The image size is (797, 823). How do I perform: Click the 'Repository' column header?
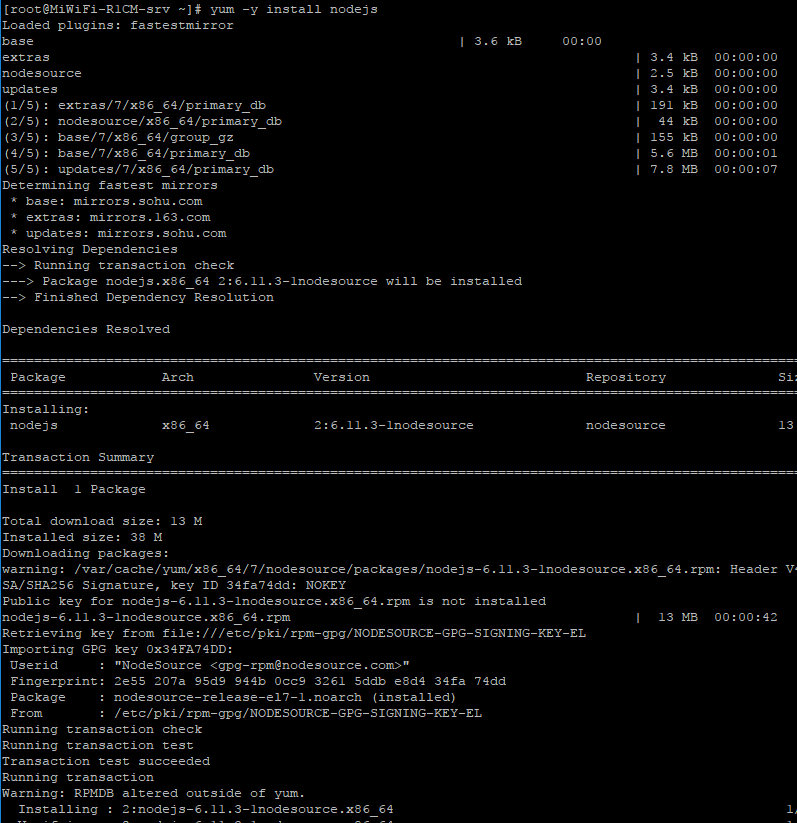pyautogui.click(x=626, y=377)
